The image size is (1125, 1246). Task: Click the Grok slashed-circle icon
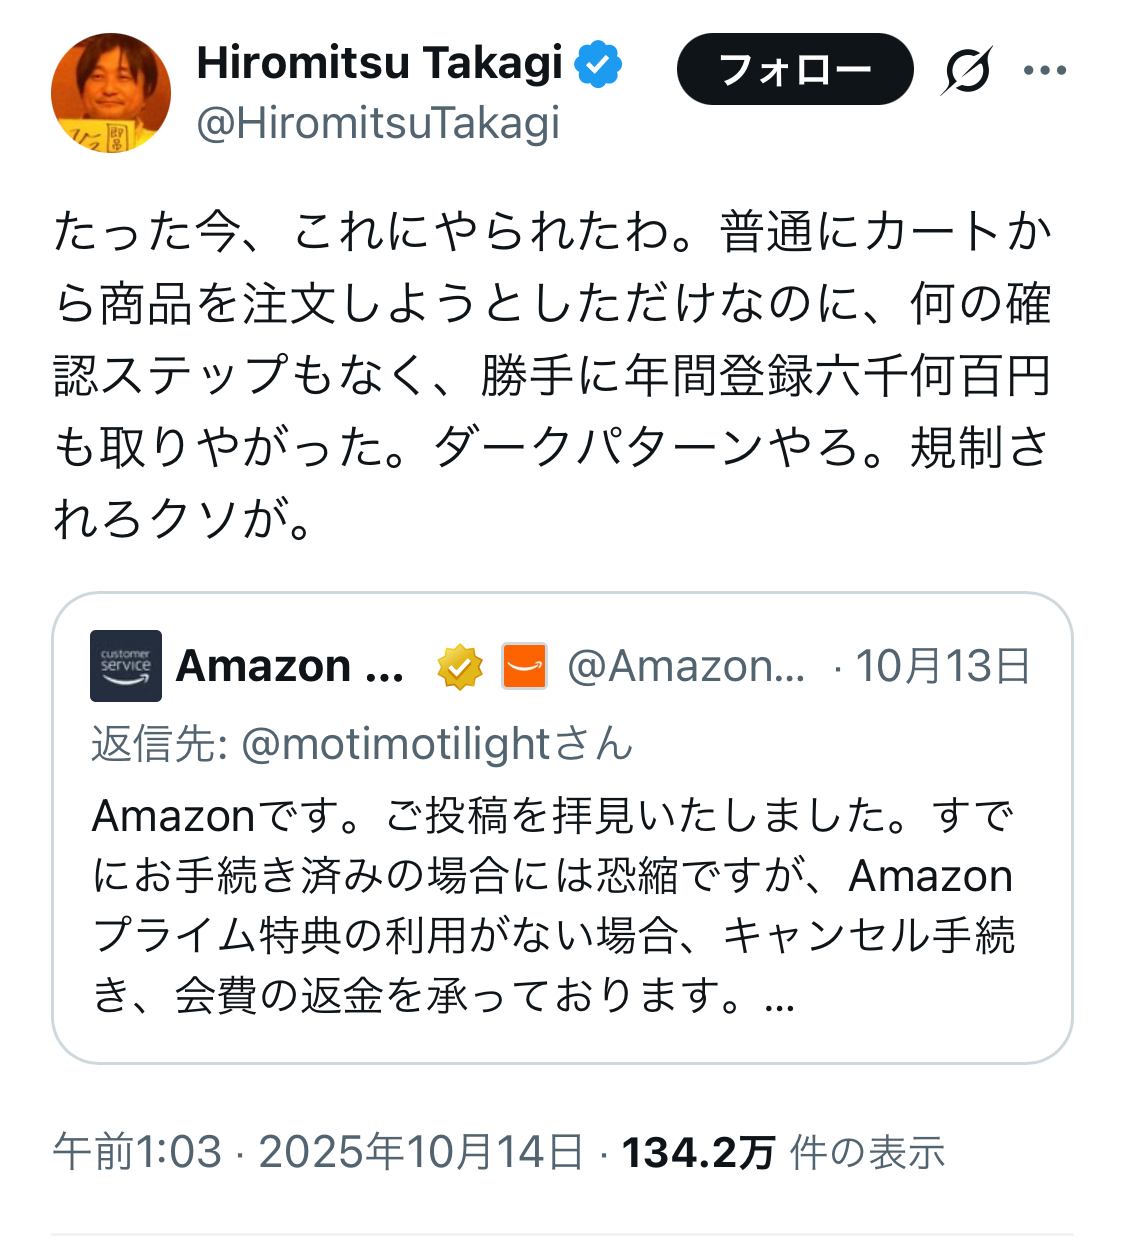point(966,70)
